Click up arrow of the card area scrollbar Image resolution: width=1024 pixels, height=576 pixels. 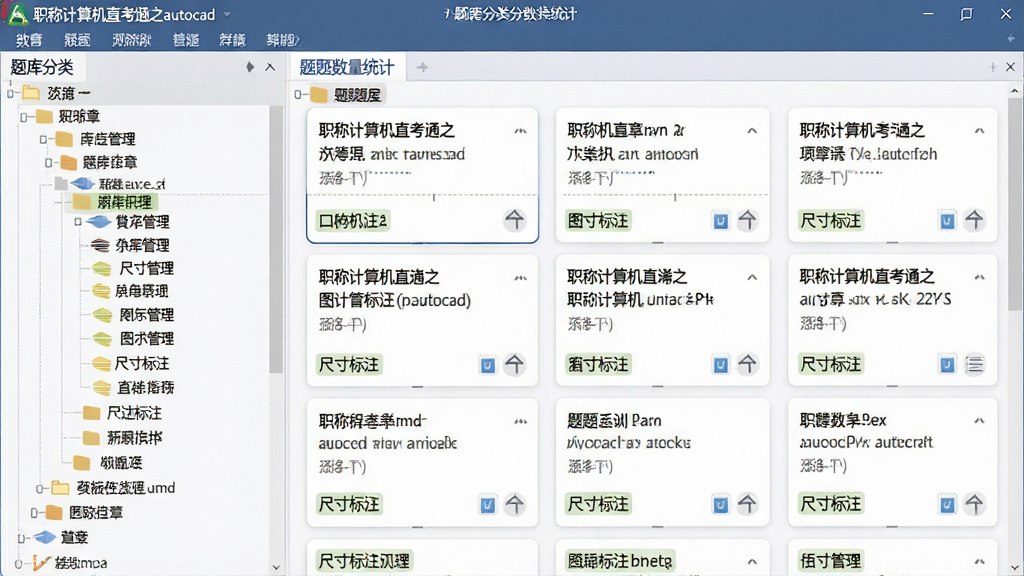point(1014,91)
